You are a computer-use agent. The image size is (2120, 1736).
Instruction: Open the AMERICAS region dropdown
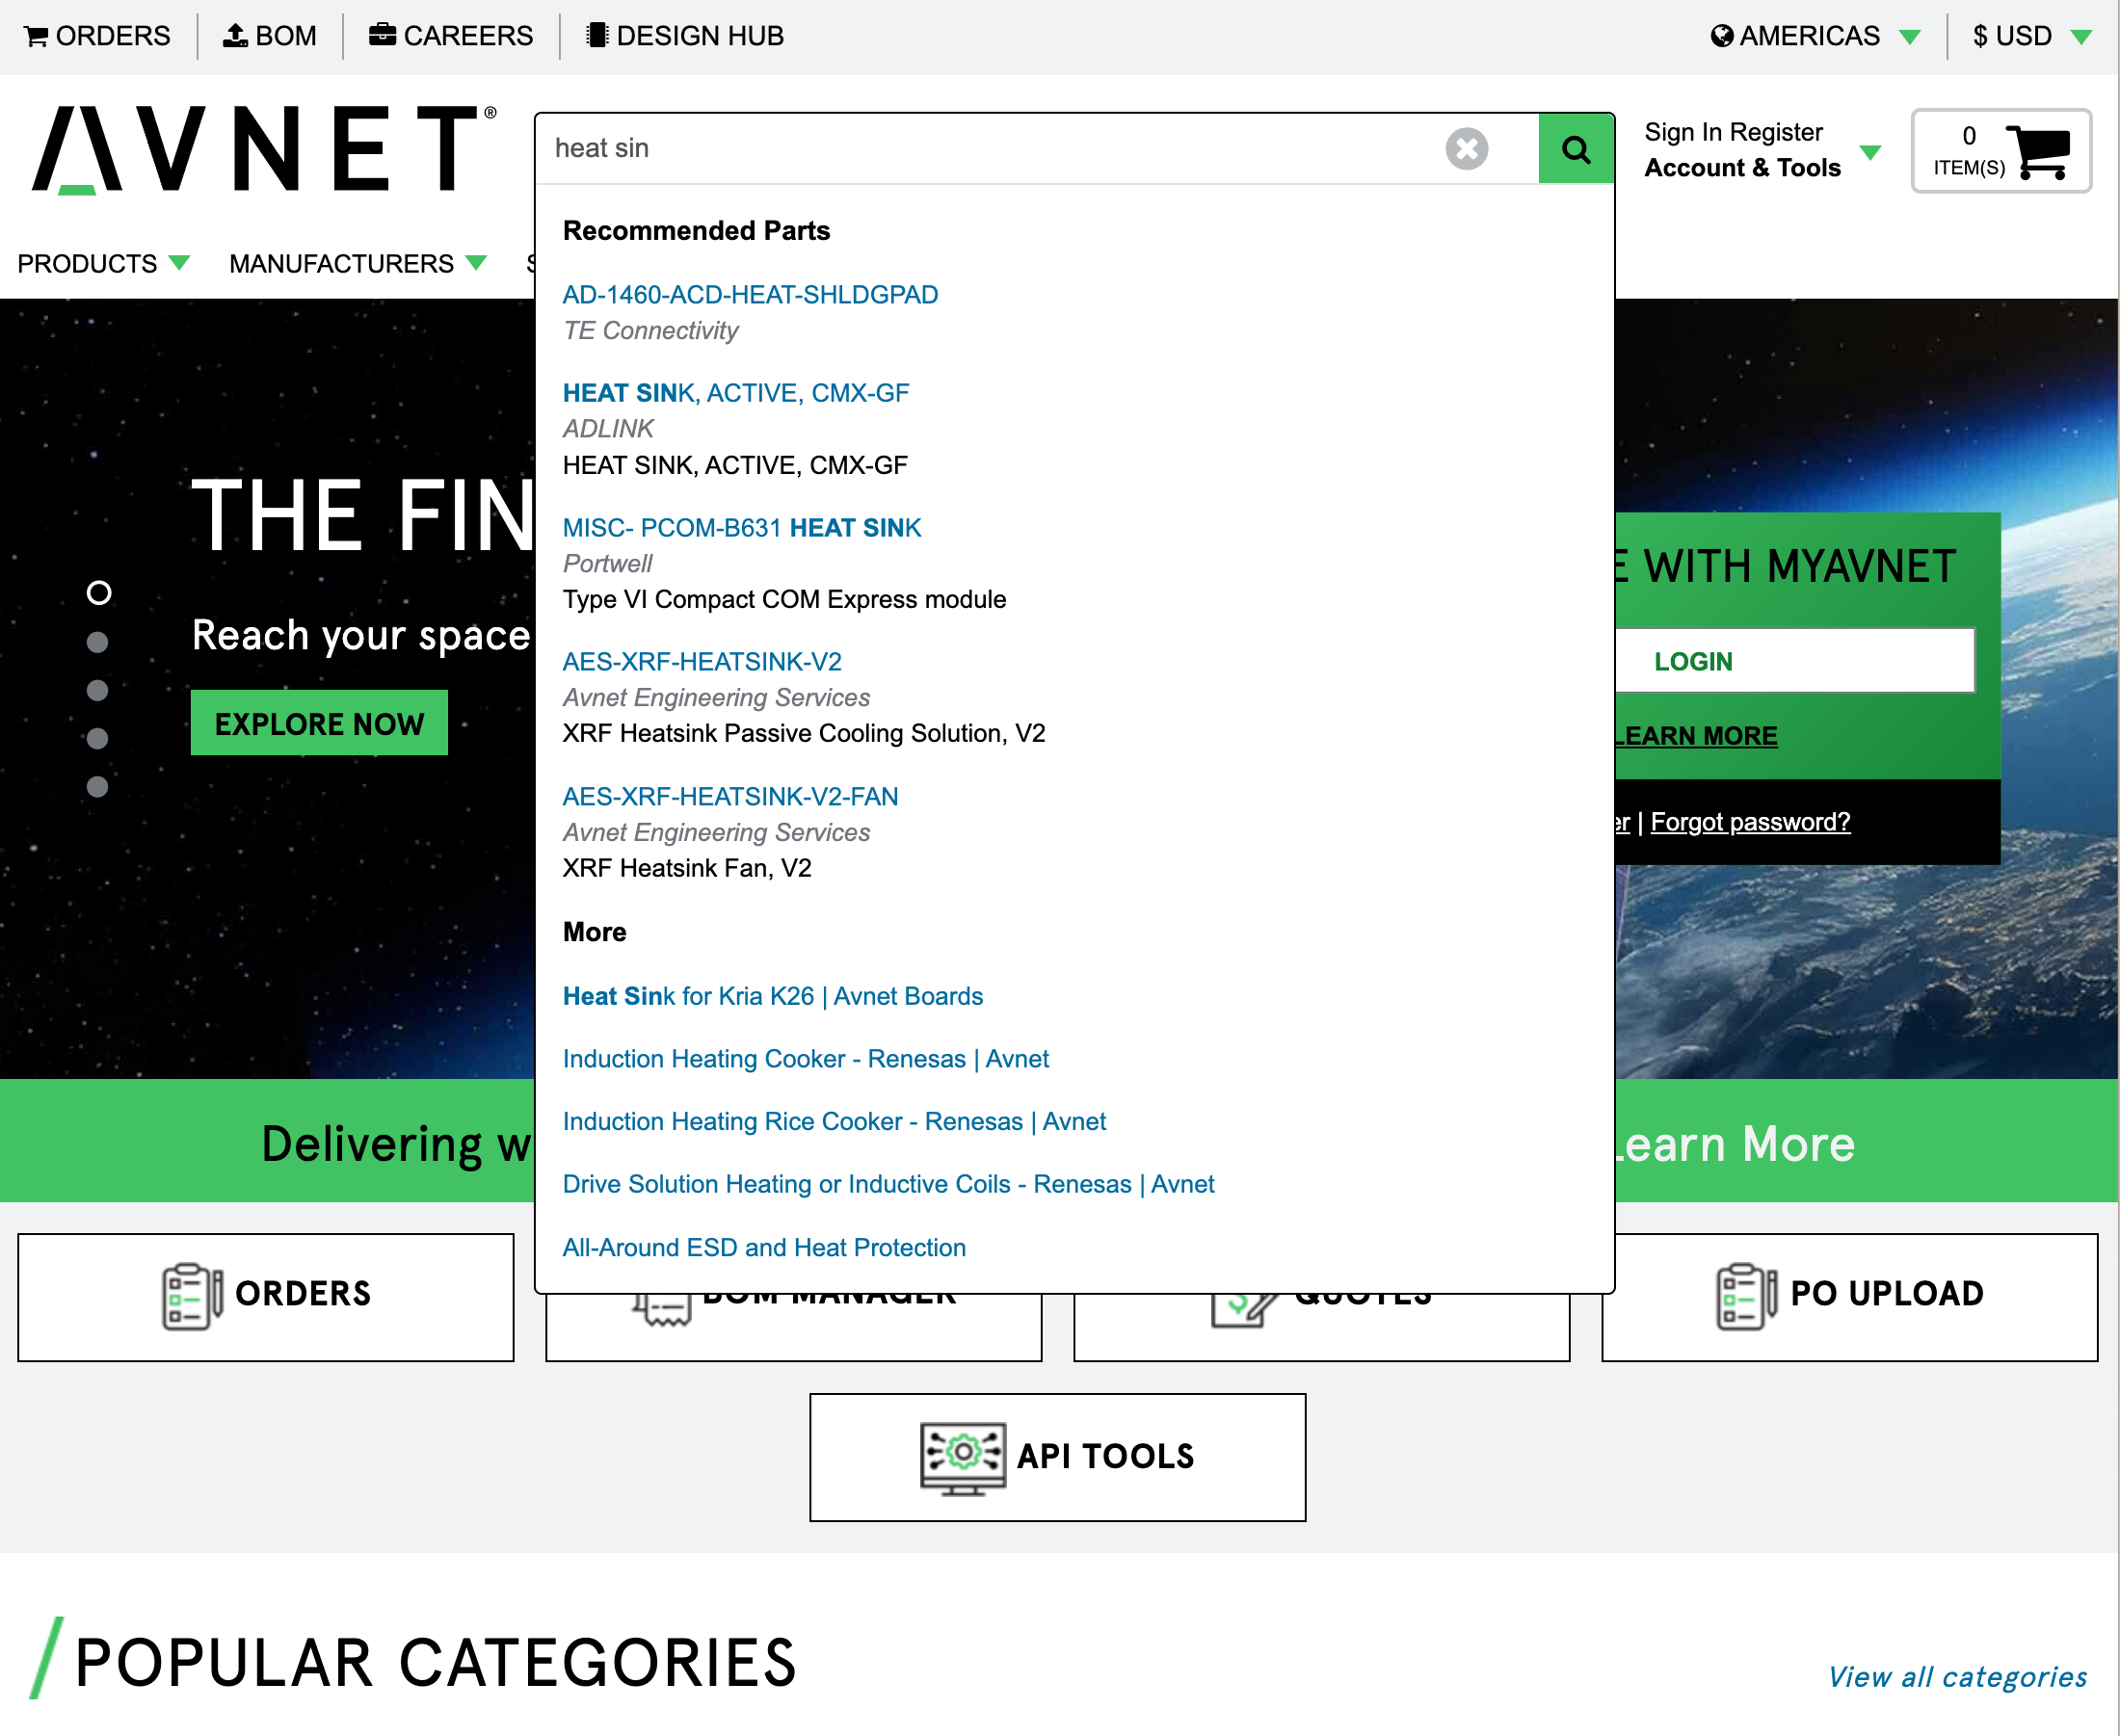(1911, 35)
